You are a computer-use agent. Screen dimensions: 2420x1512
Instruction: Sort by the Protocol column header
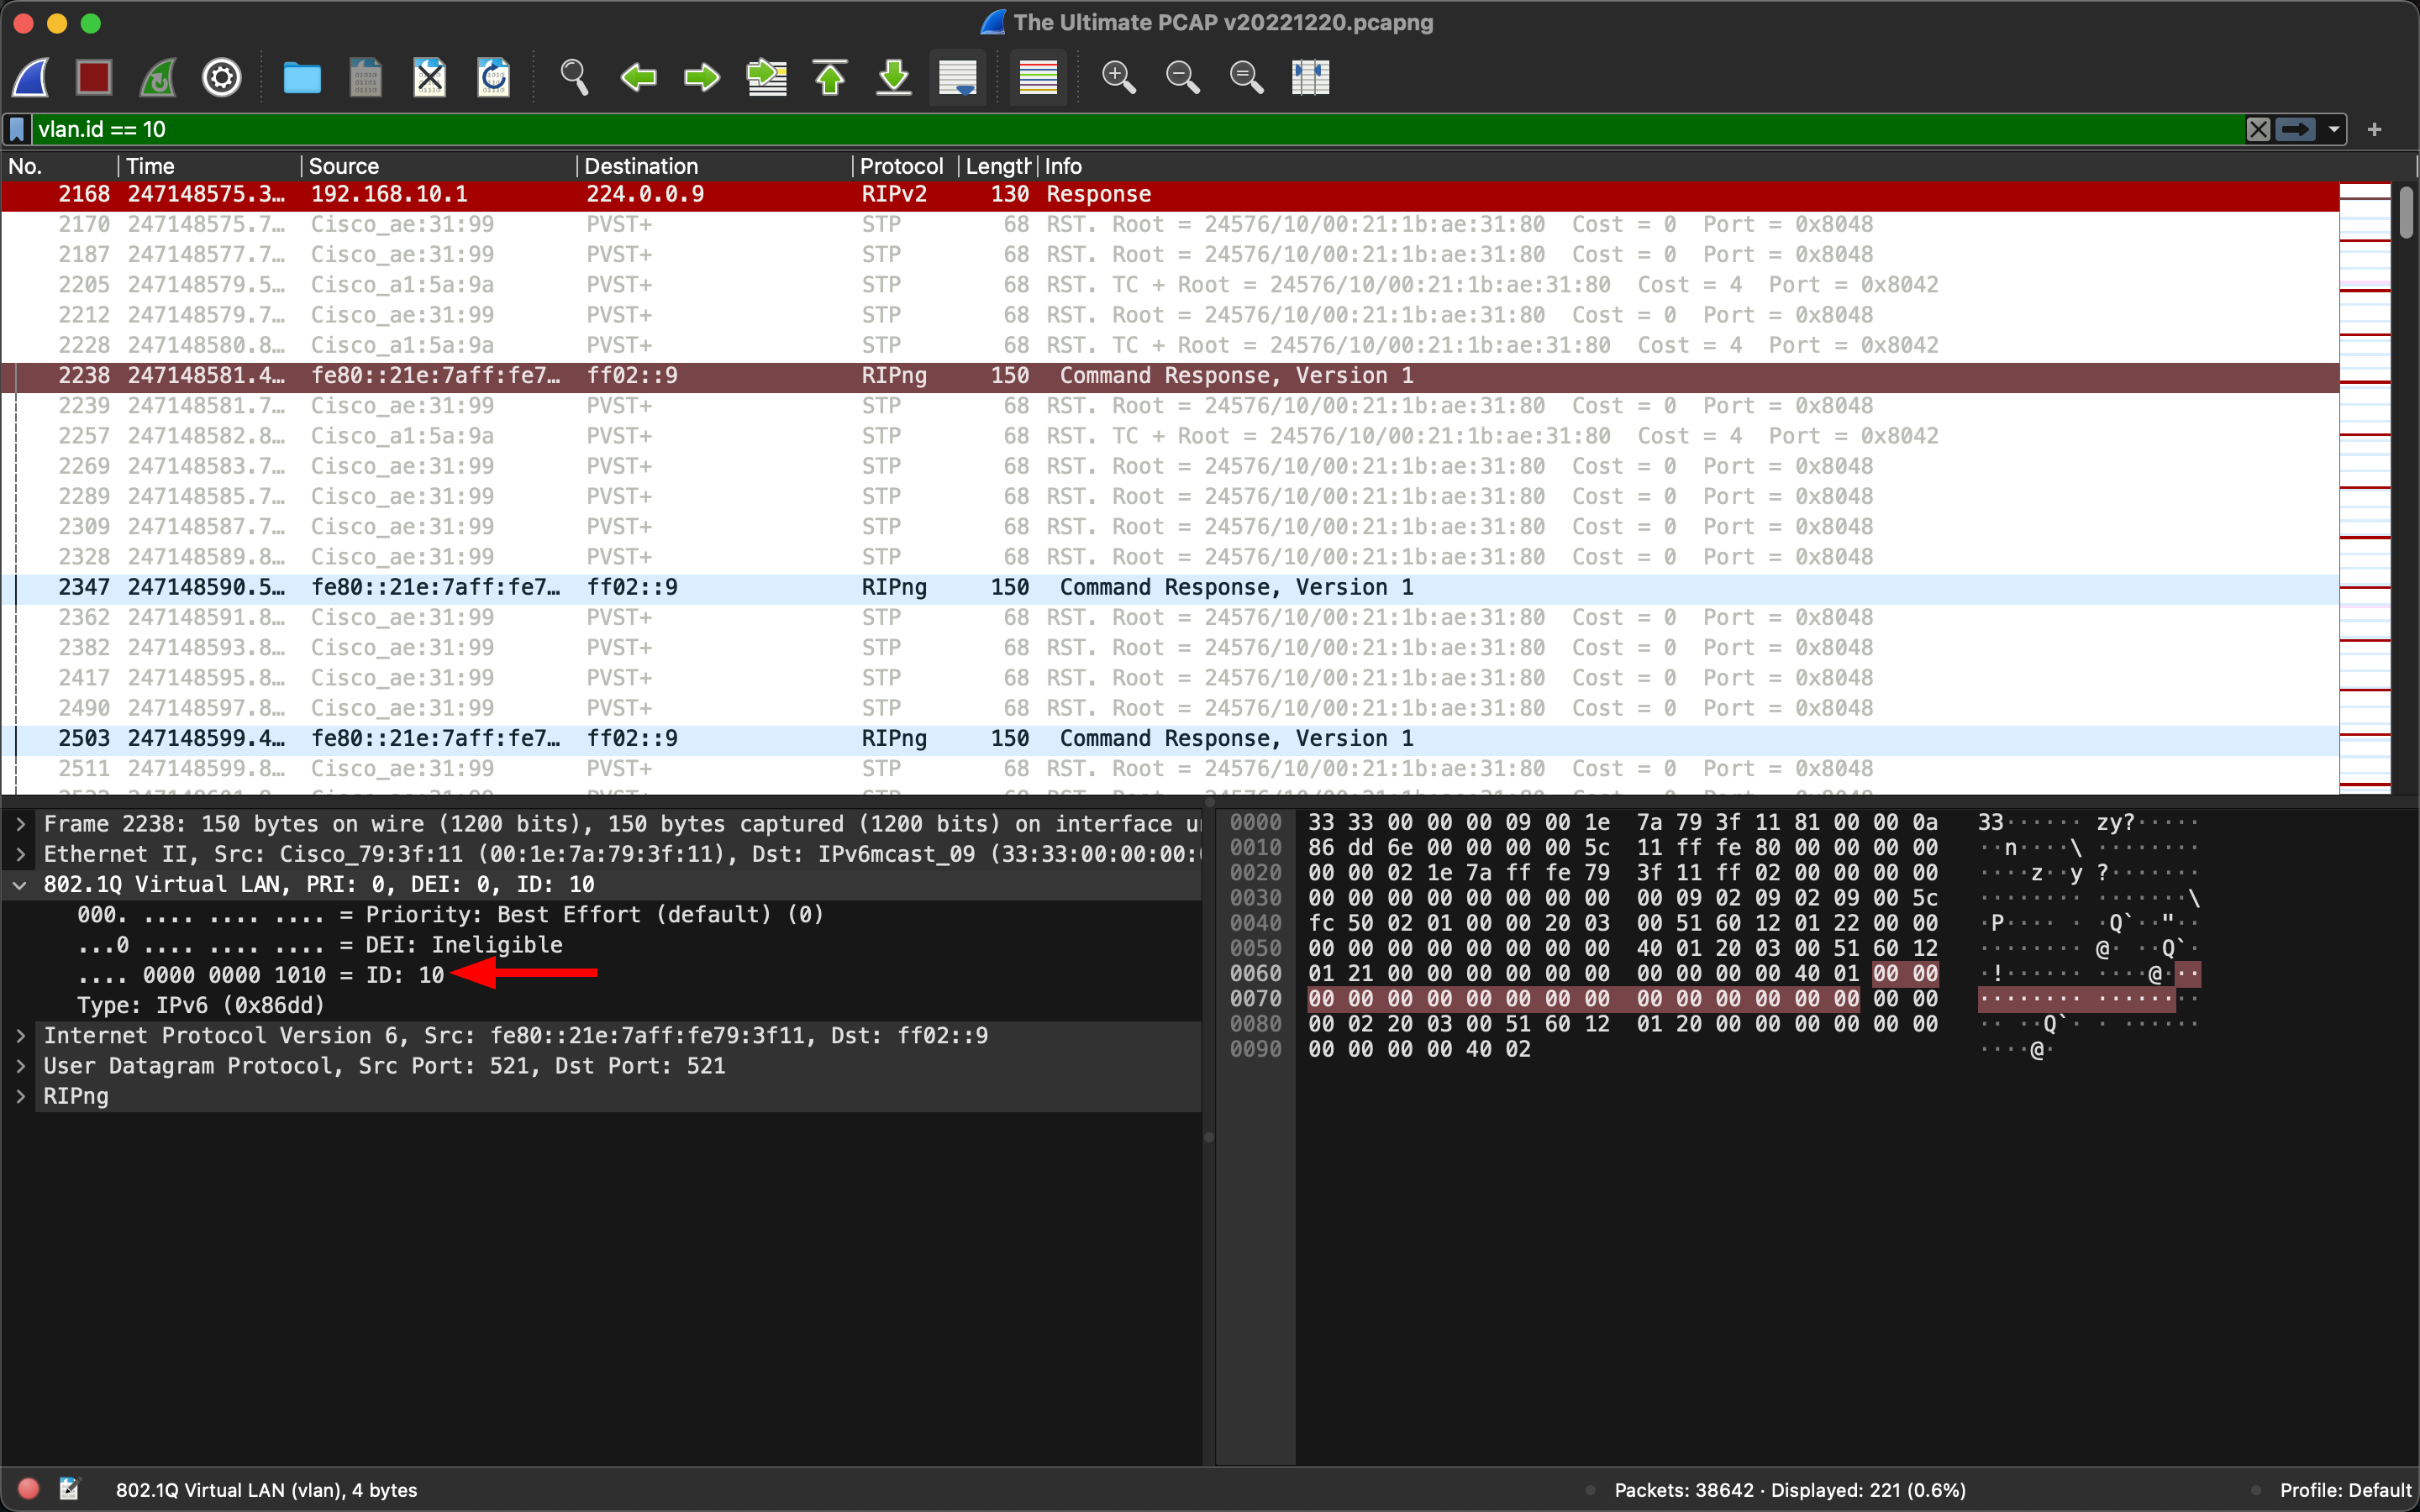coord(904,166)
